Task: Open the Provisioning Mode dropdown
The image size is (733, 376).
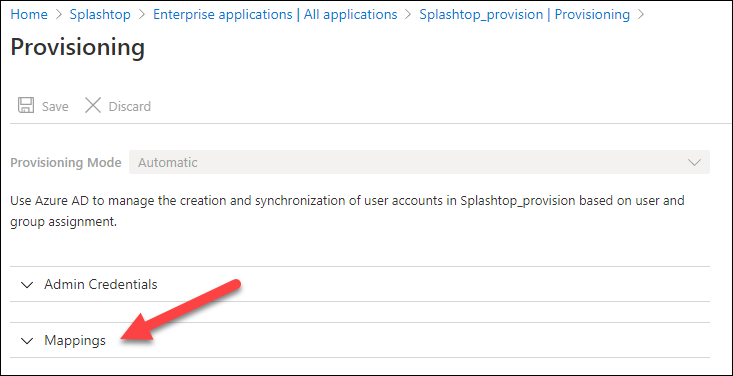Action: tap(419, 163)
